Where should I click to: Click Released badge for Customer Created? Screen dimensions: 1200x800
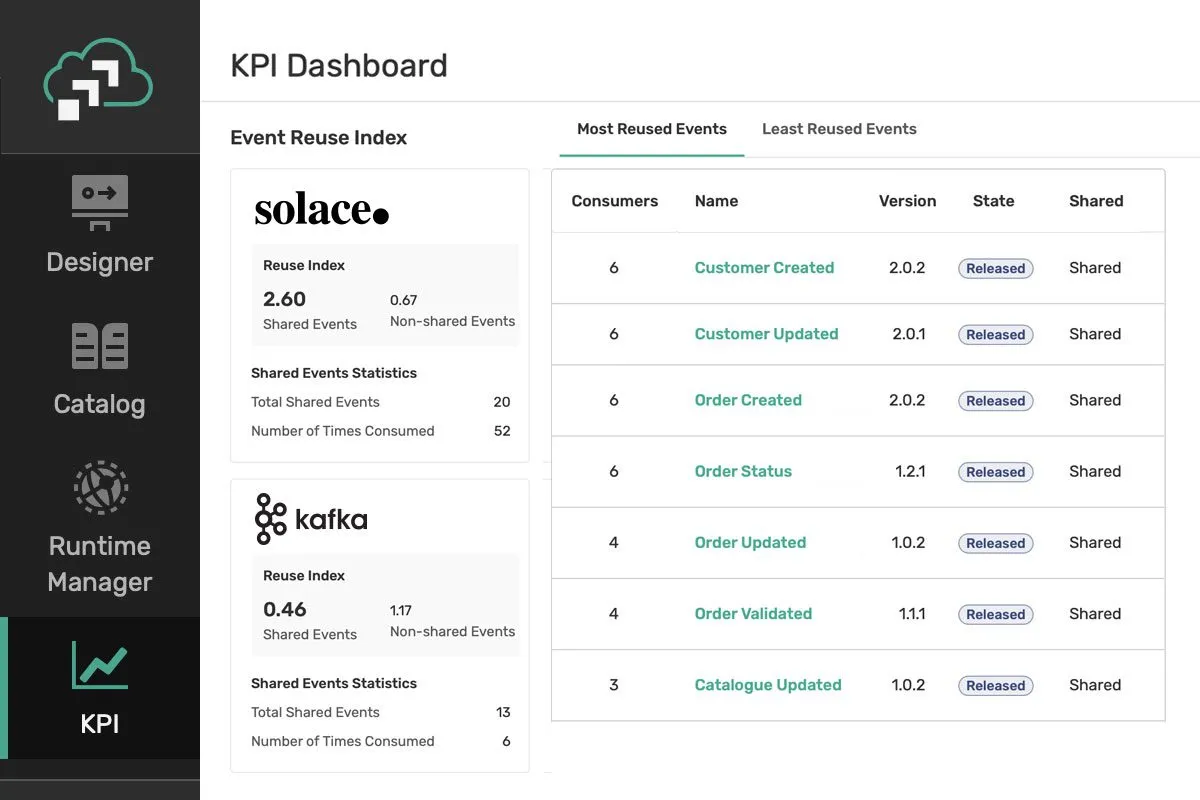[995, 268]
